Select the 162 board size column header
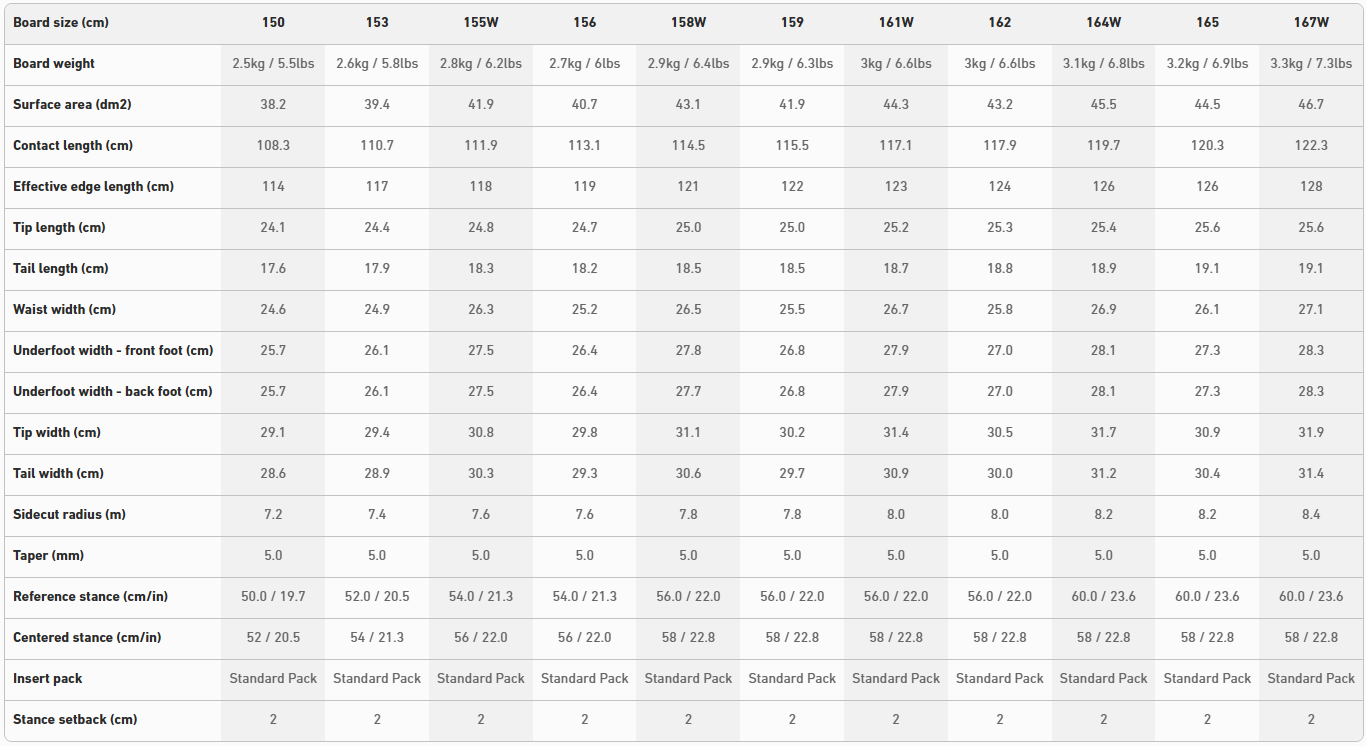The image size is (1366, 746). click(1000, 22)
